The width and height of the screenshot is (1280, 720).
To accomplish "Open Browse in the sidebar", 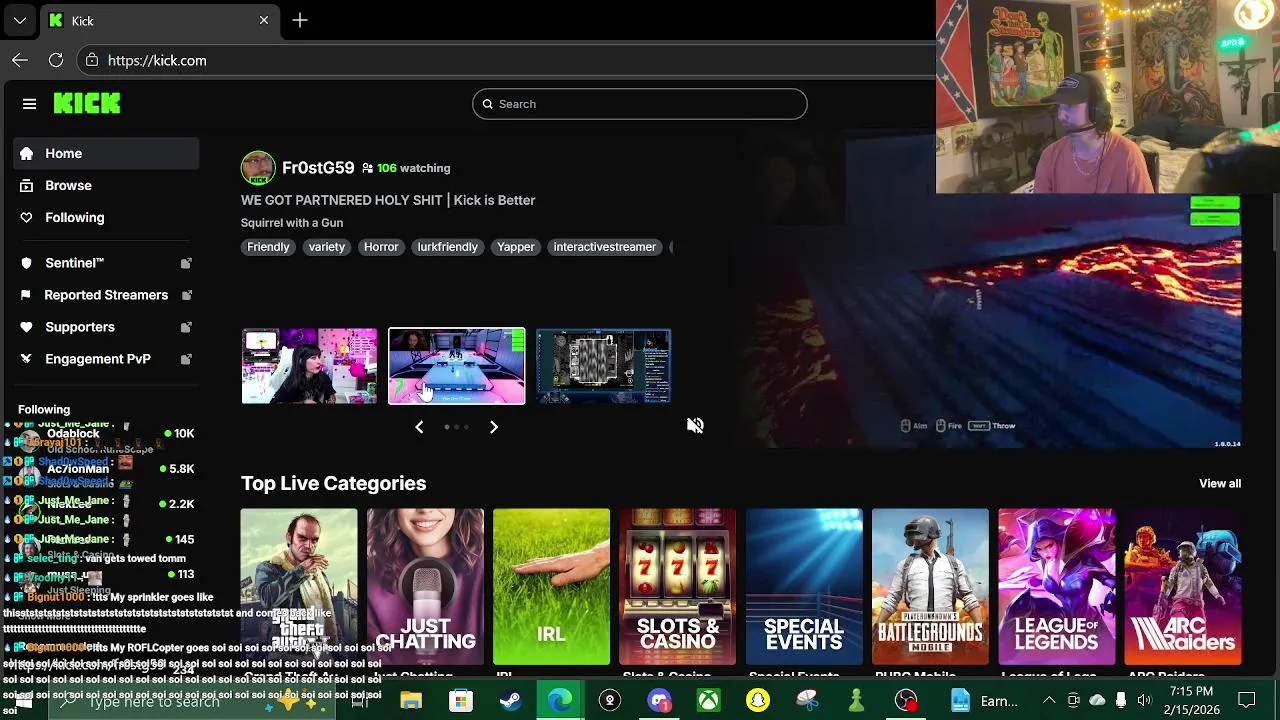I will pyautogui.click(x=106, y=185).
